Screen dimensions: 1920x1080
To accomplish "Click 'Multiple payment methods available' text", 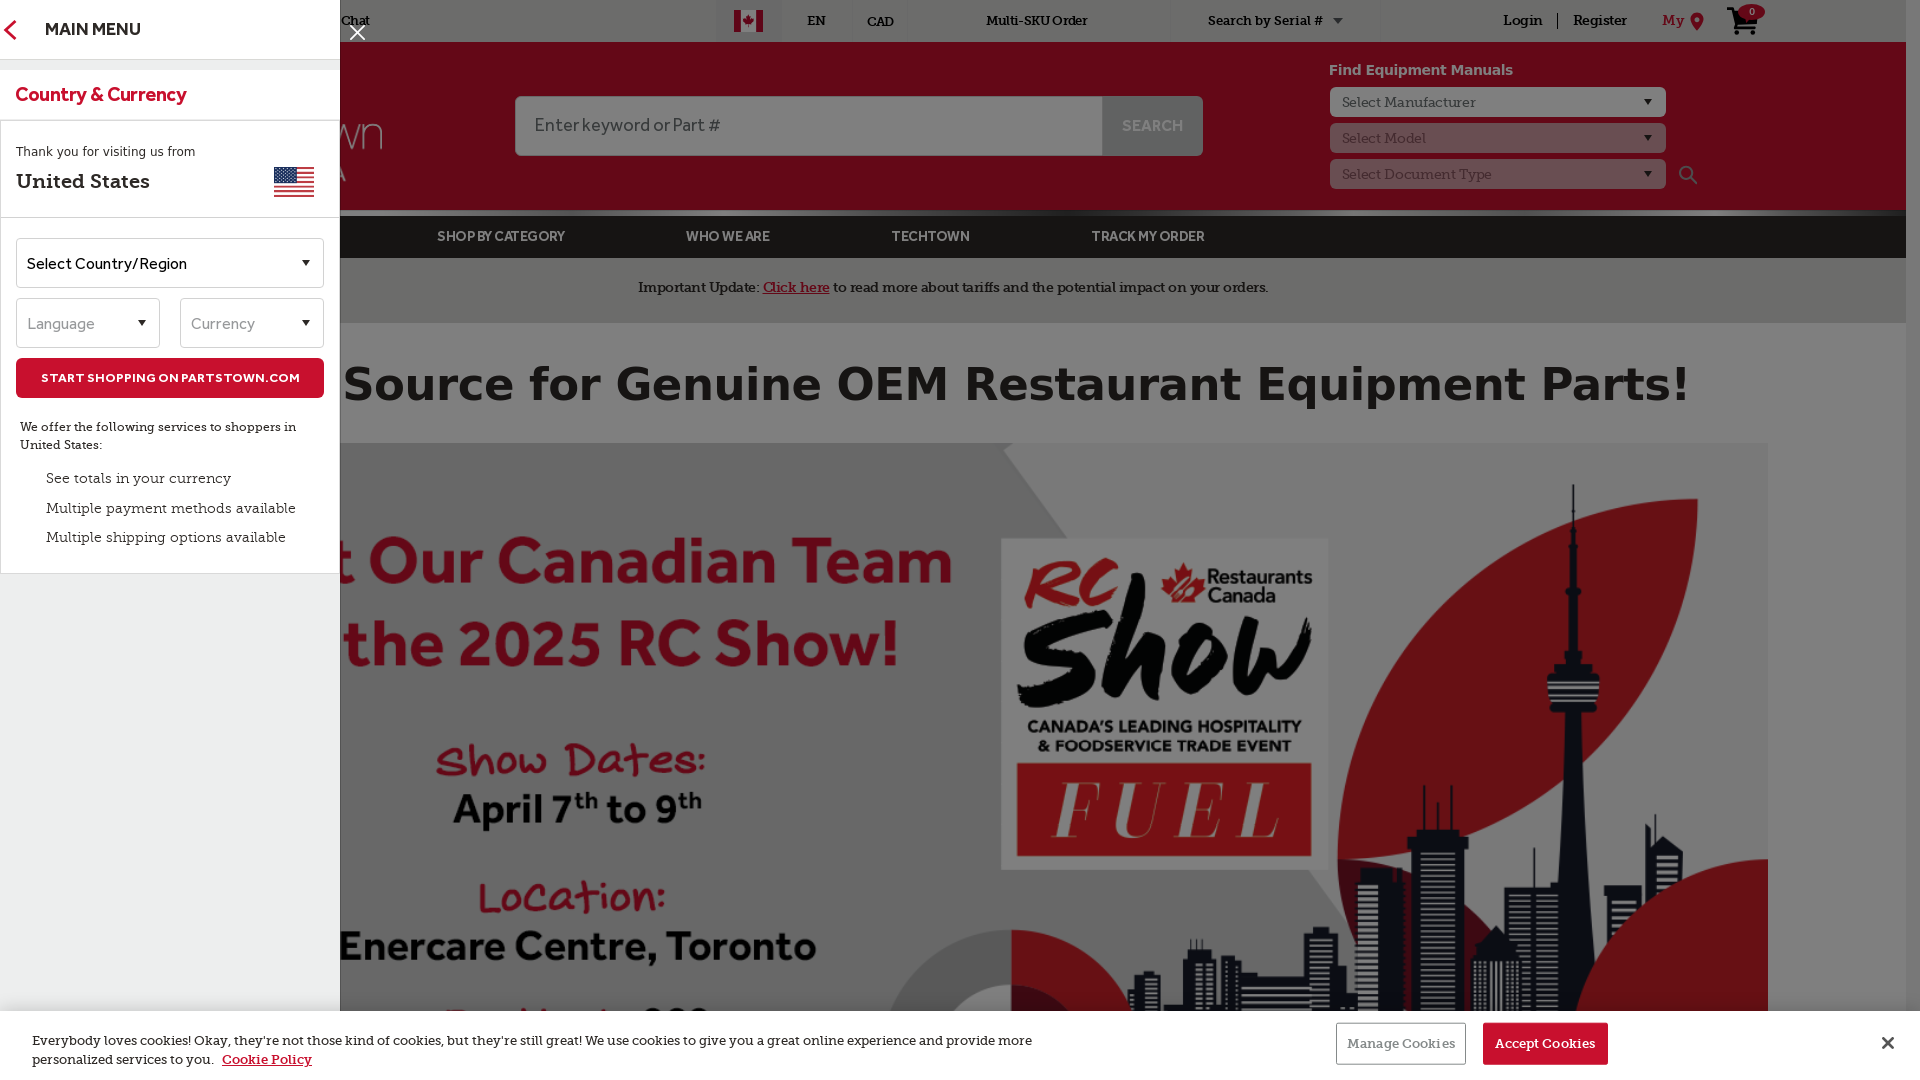I will click(x=171, y=509).
